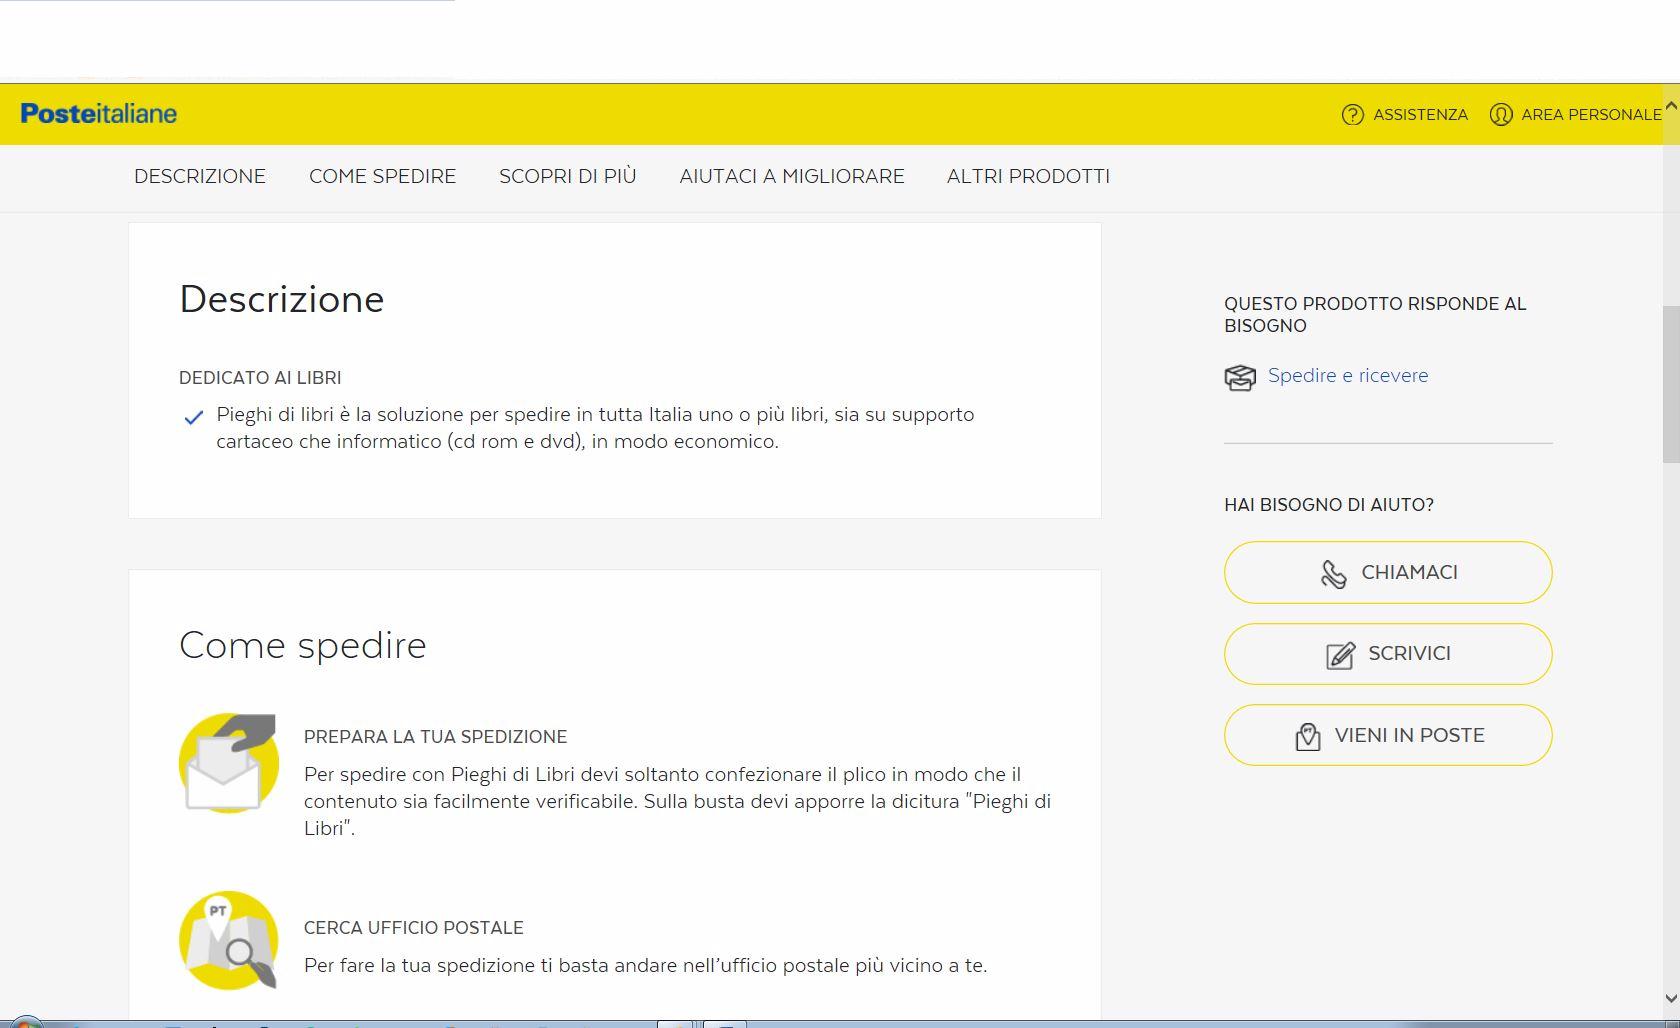This screenshot has height=1028, width=1680.
Task: Follow the Spedire e ricevere link
Action: tap(1347, 376)
